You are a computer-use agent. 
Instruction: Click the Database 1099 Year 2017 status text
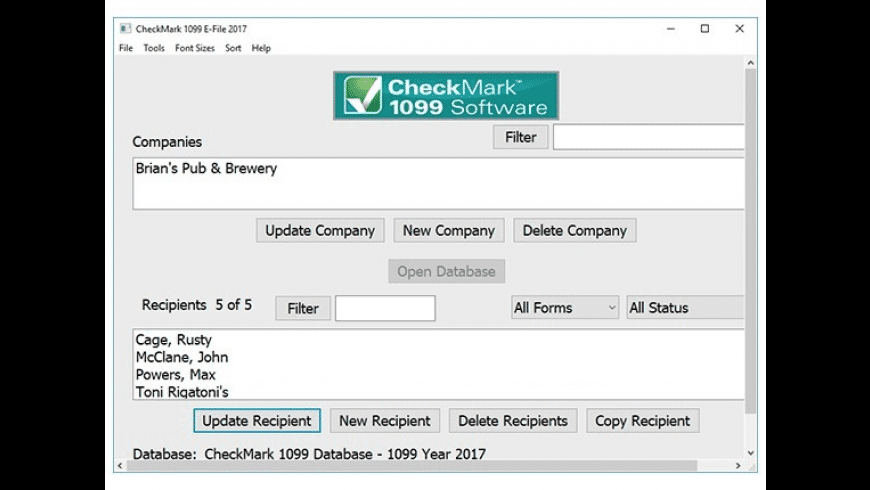[x=309, y=454]
